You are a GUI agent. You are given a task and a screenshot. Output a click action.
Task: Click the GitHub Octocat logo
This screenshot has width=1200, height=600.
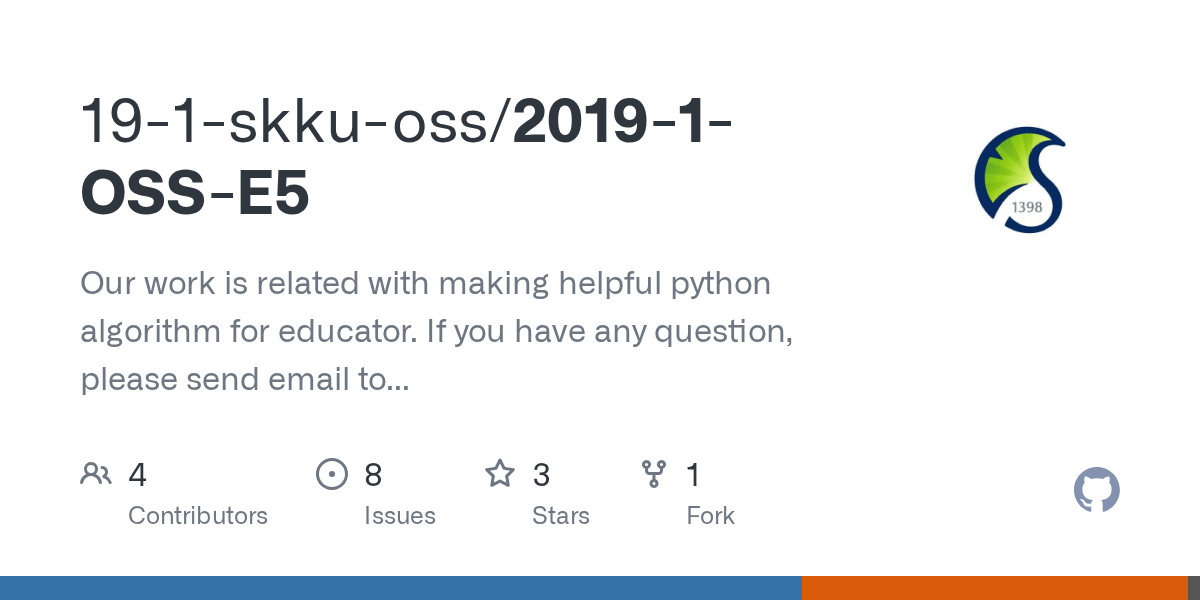coord(1096,490)
